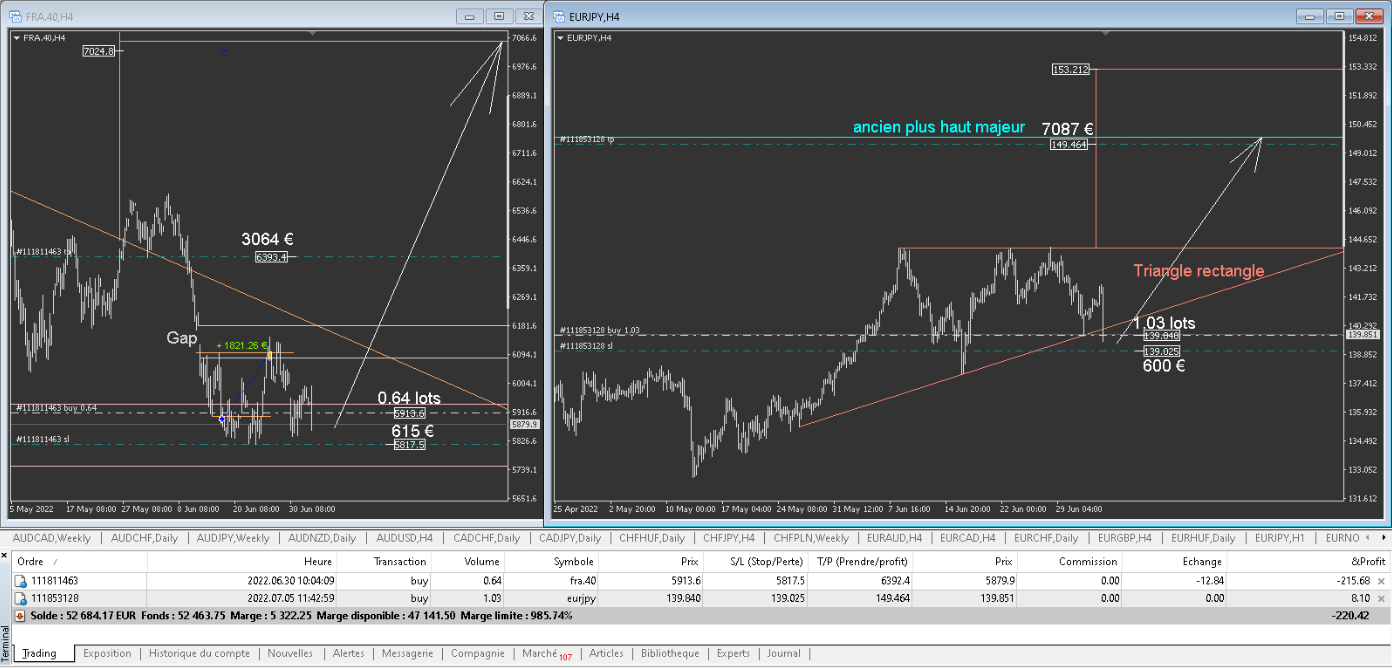Click the EURJPY chart window icon
This screenshot has width=1392, height=668.
(558, 16)
